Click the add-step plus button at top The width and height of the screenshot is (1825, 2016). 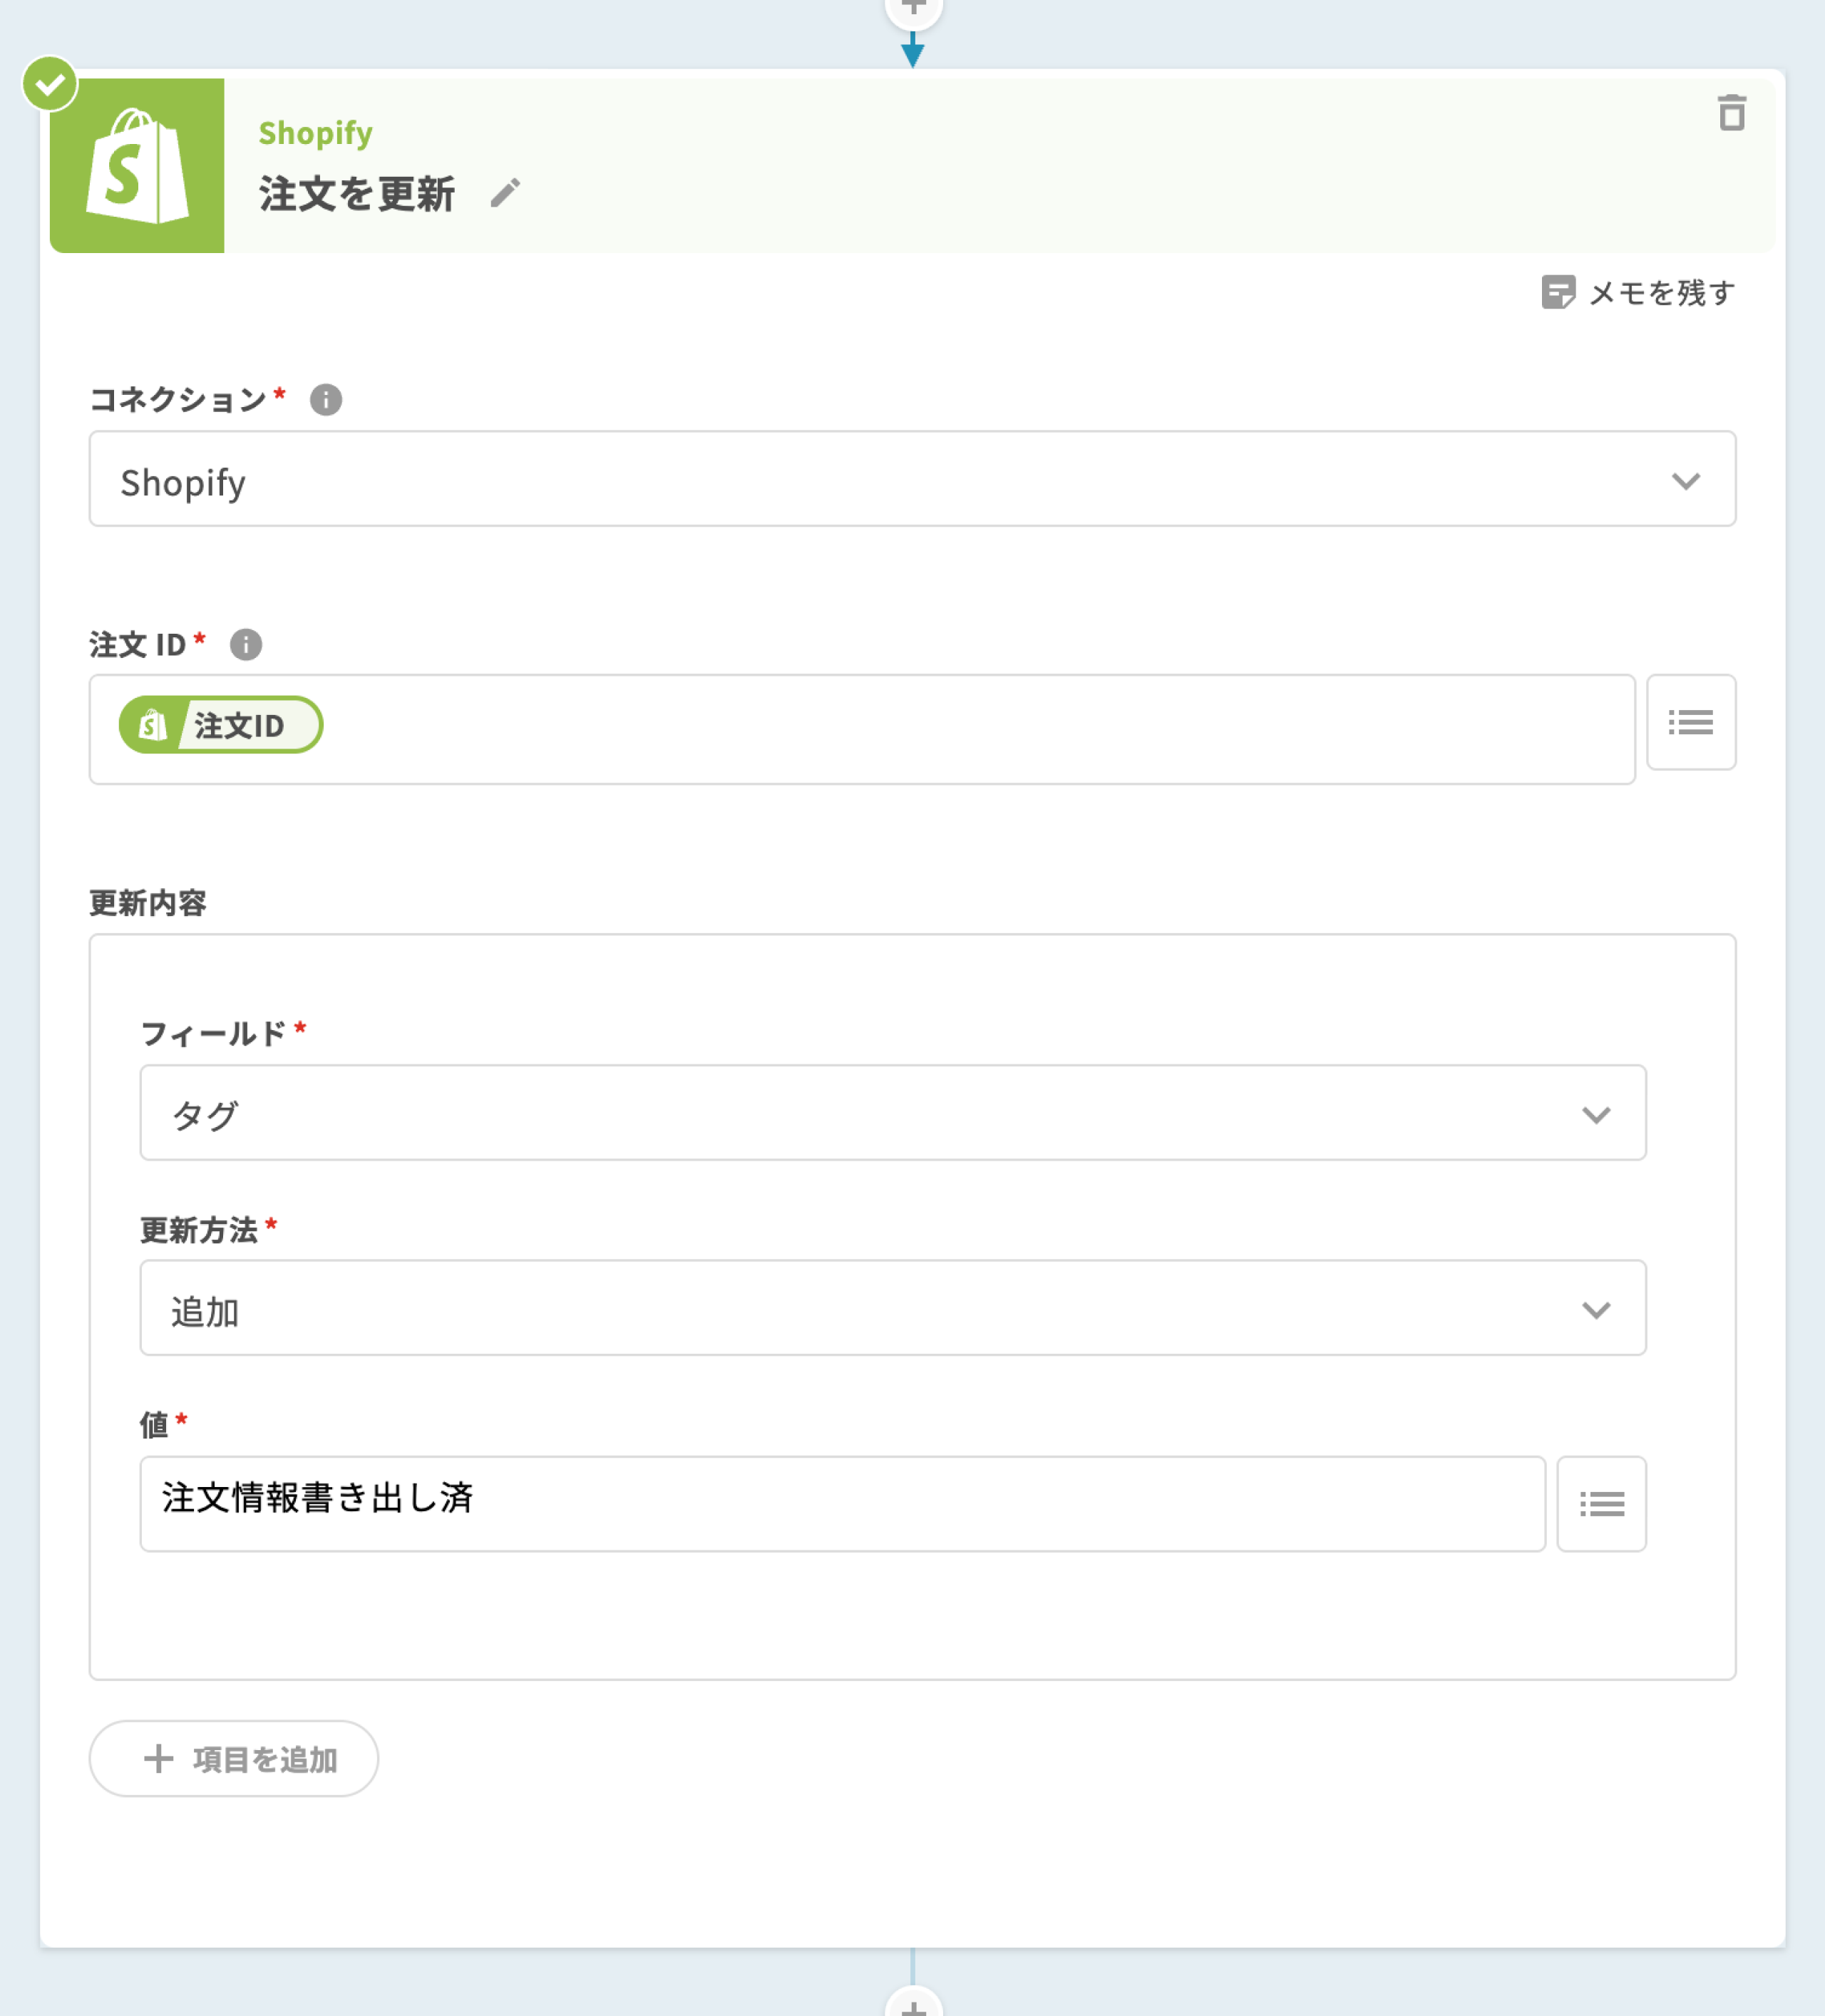tap(913, 8)
